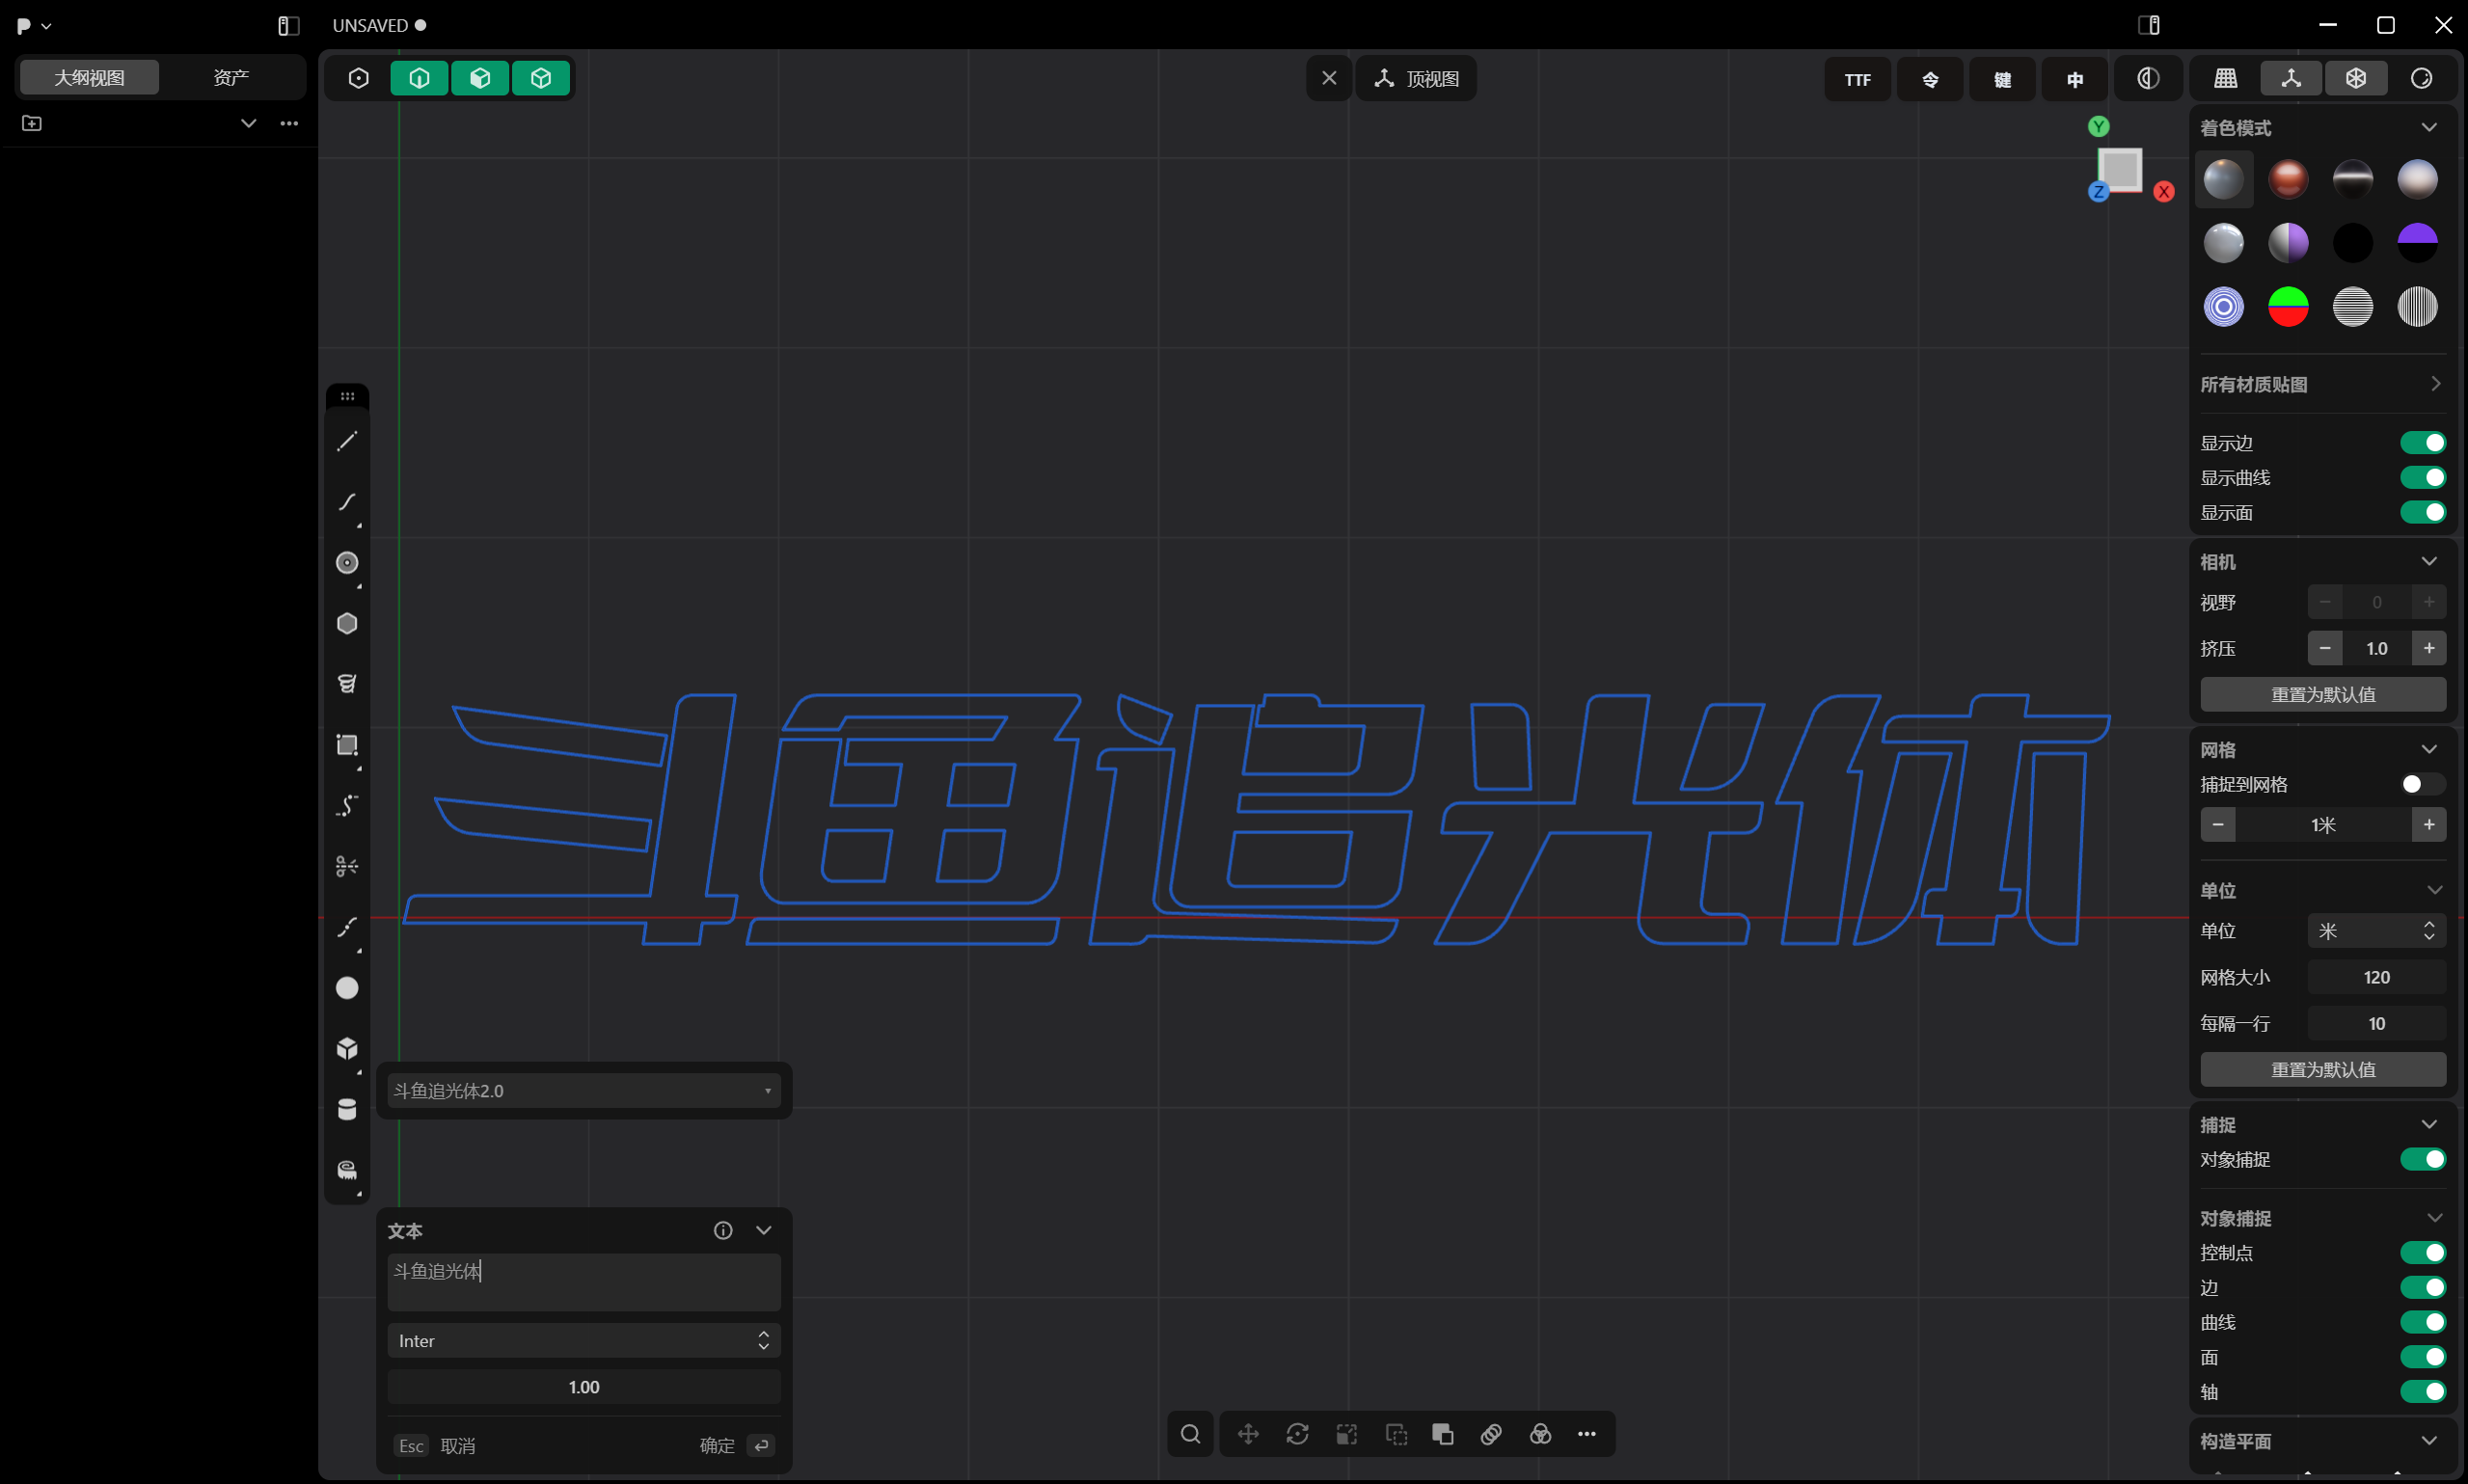Click the edge selection mode icon
This screenshot has height=1484, width=2468.
click(419, 78)
